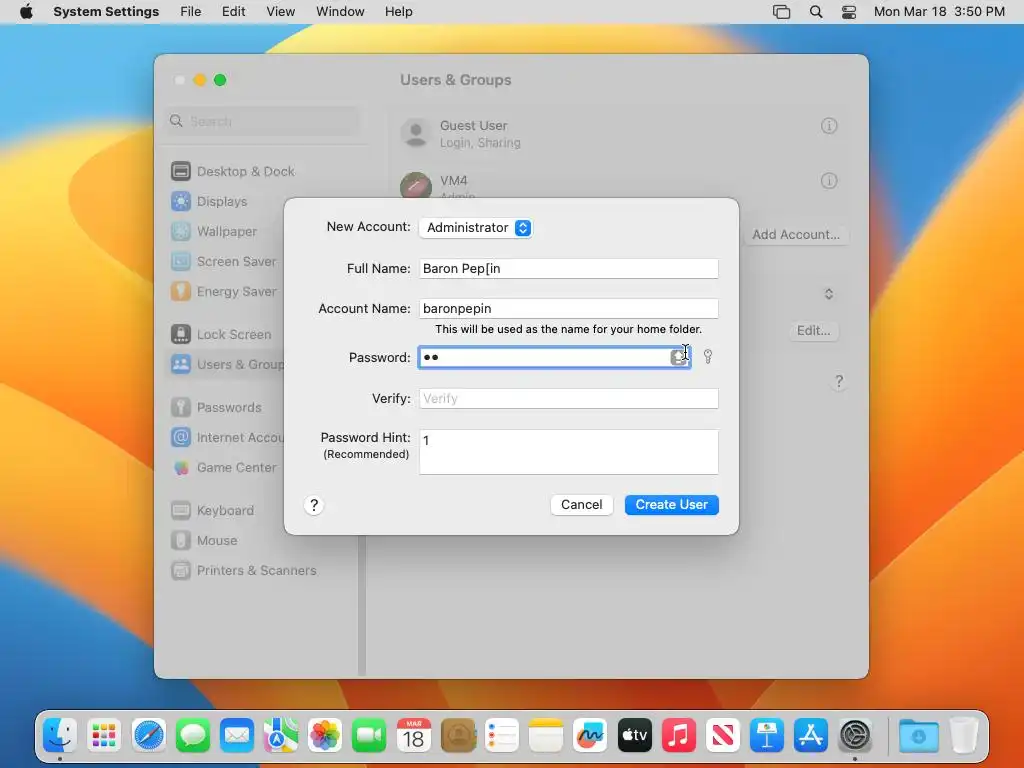Click the Password field
Viewport: 1024px width, 768px height.
pos(554,357)
